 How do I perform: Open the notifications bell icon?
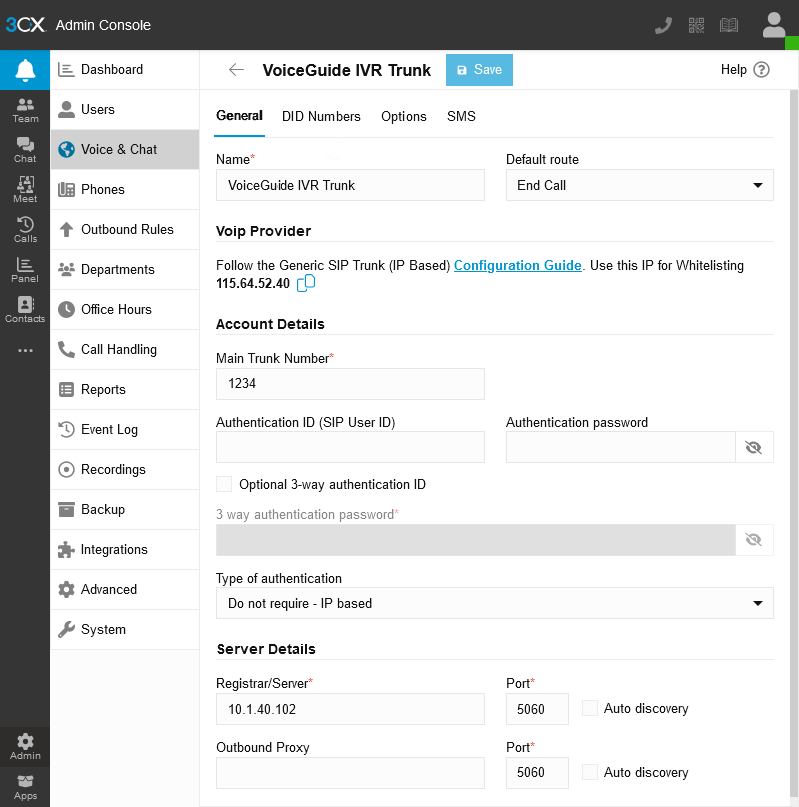coord(25,70)
